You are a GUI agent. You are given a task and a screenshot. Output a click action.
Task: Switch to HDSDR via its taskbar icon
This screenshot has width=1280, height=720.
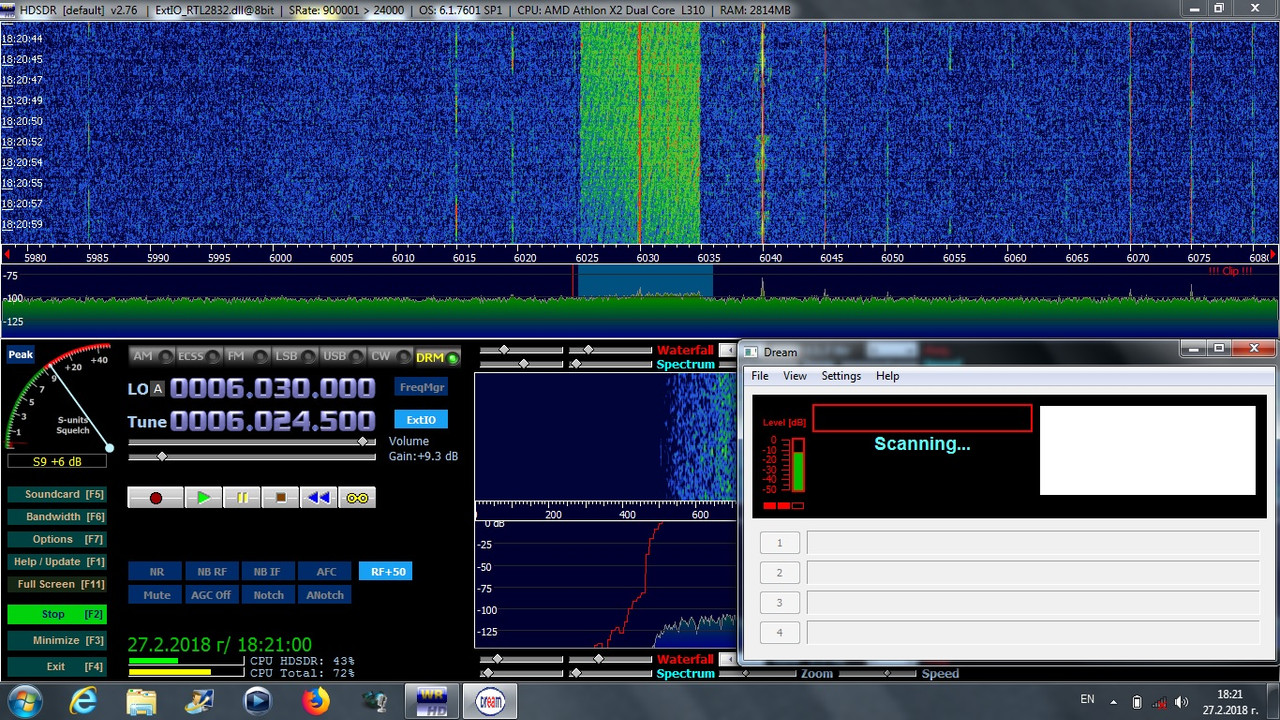coord(432,701)
